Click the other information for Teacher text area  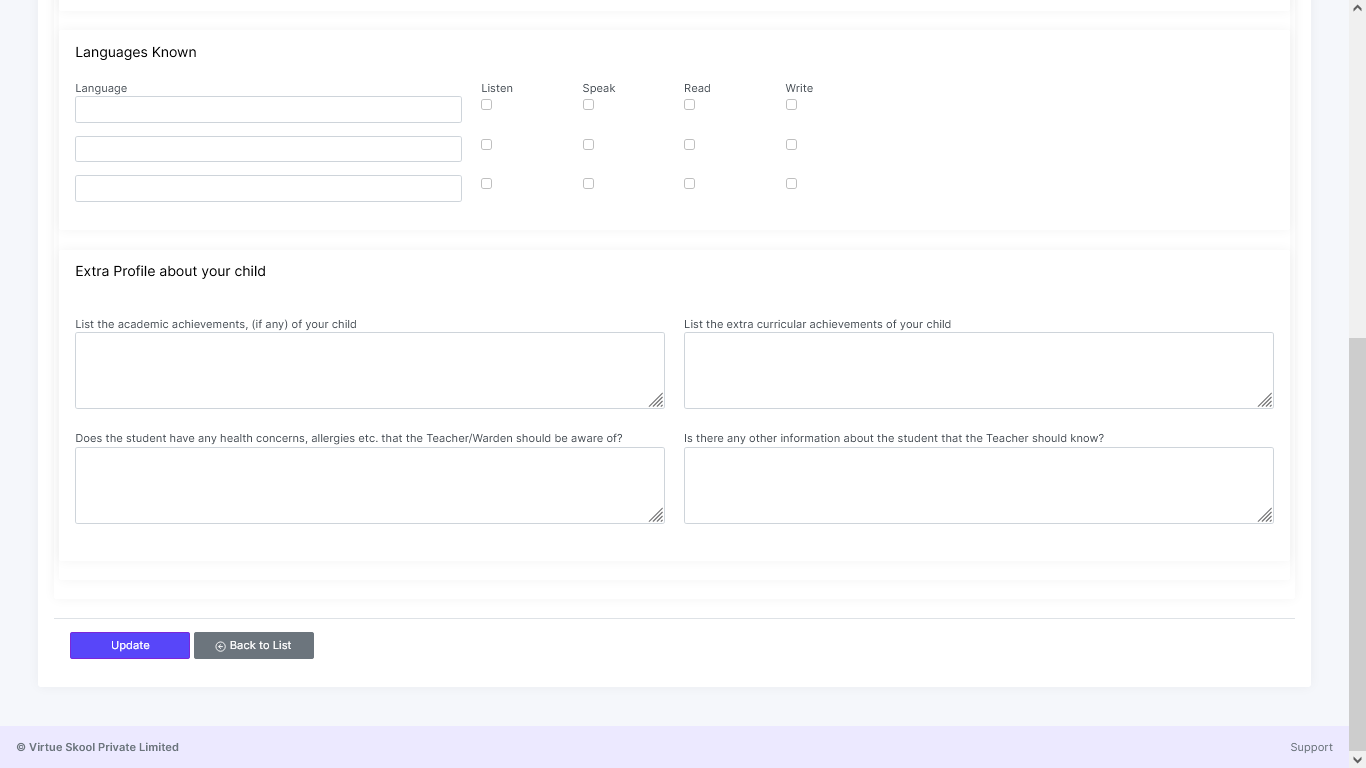coord(979,485)
